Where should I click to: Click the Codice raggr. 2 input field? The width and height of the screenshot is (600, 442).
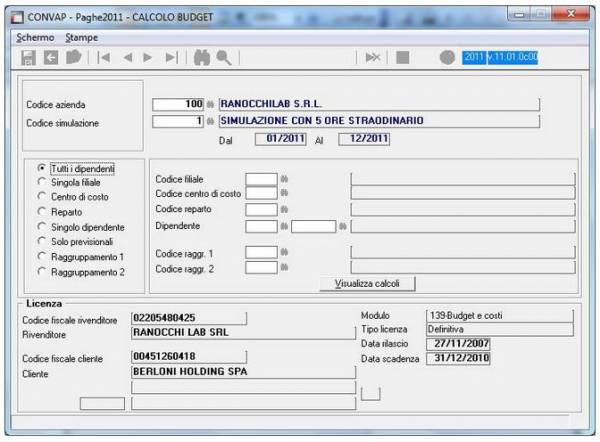tap(261, 267)
